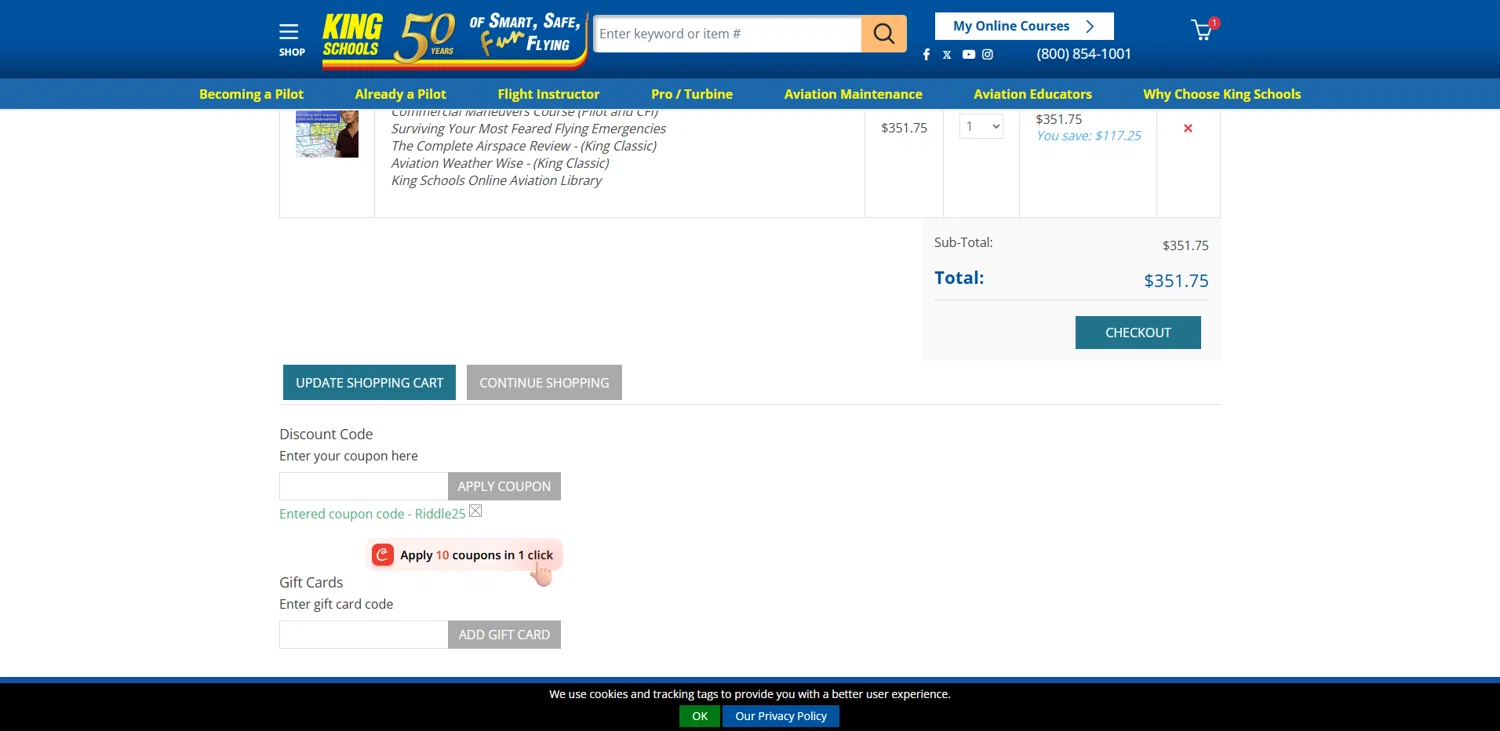The width and height of the screenshot is (1500, 731).
Task: Focus the coupon code input field
Action: tap(364, 486)
